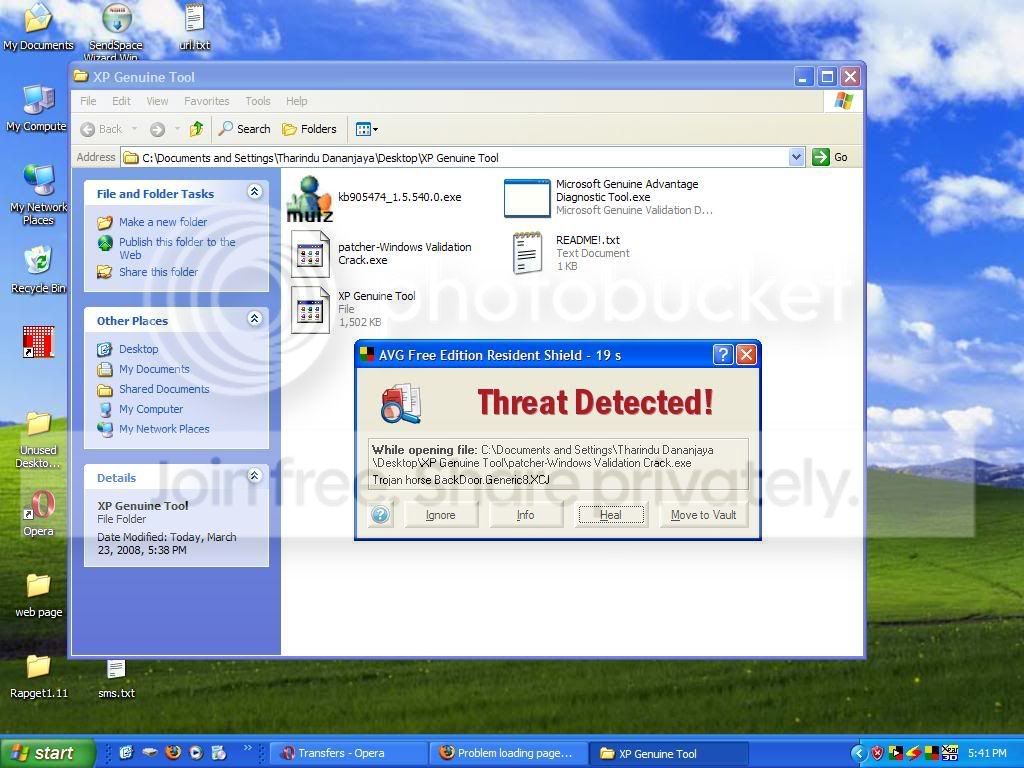The height and width of the screenshot is (768, 1024).
Task: Select Microsoft Genuine Advantage Diagnostic Tool.exe icon
Action: (x=527, y=197)
